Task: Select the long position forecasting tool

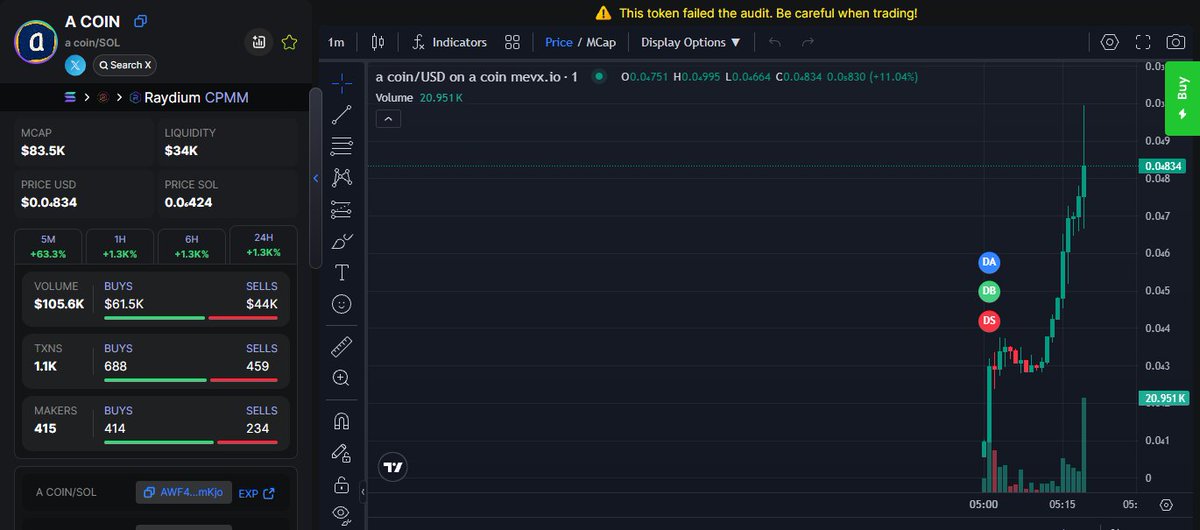Action: tap(341, 209)
